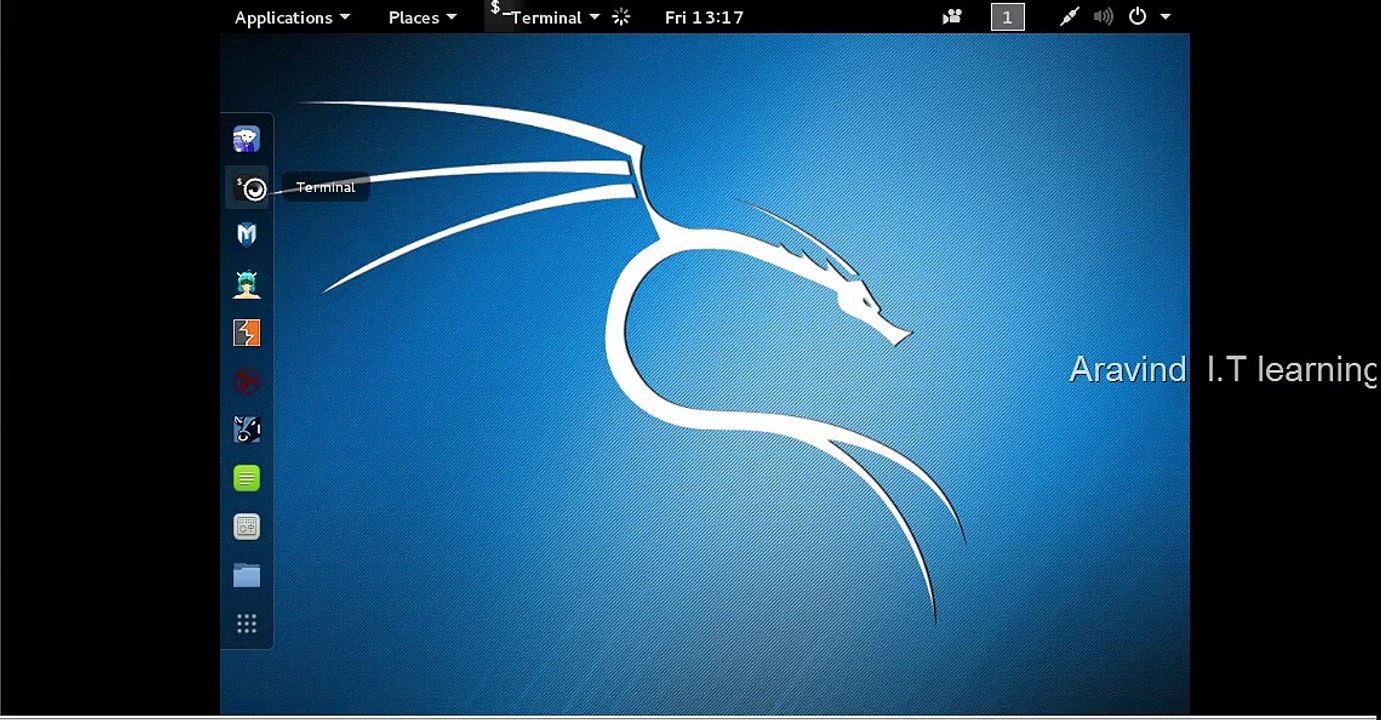Open the Terminal app menu in top bar
Screen dimensions: 1381x720
coord(545,17)
